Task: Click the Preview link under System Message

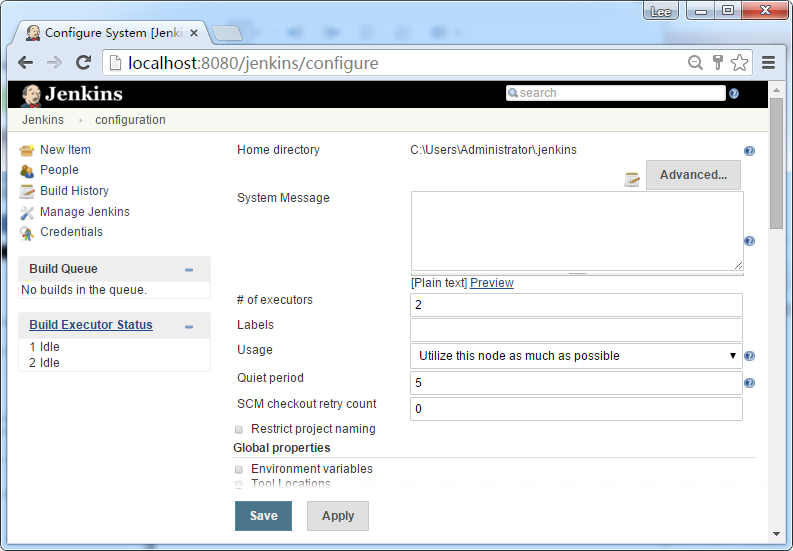Action: 491,283
